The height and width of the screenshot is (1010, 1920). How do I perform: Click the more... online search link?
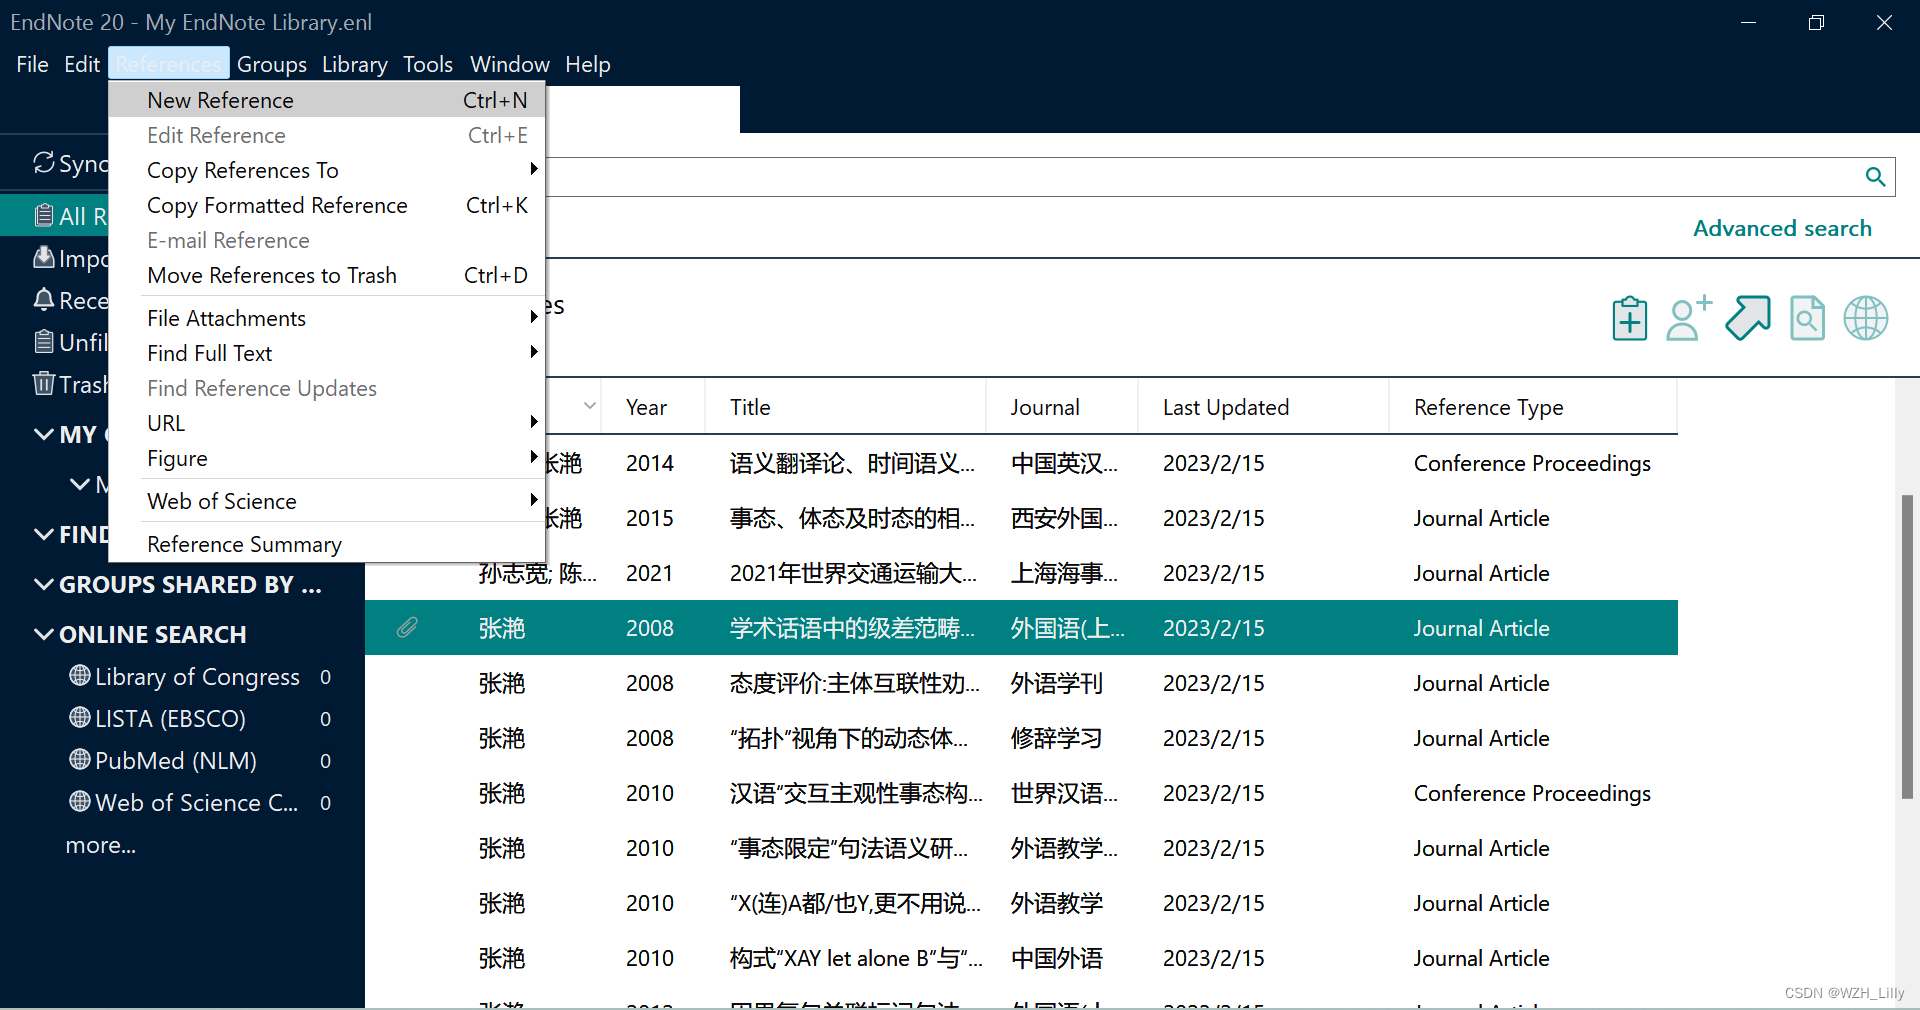pos(101,845)
